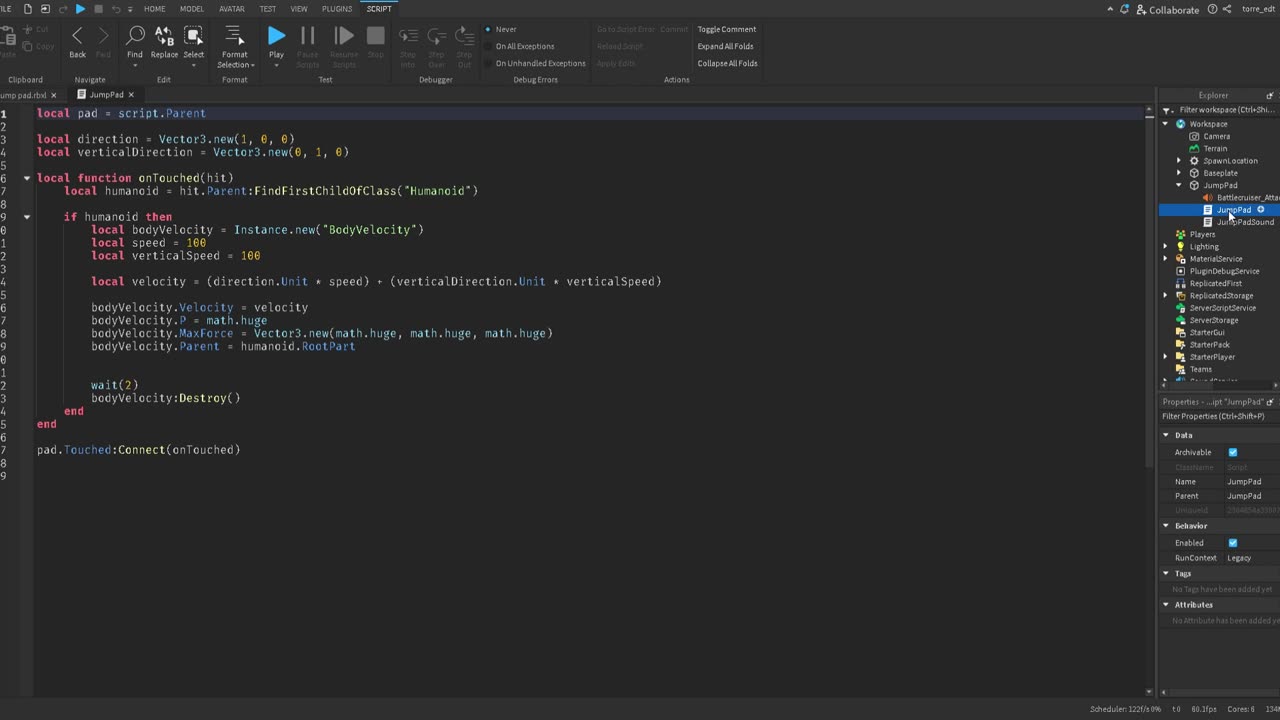Undock the Properties panel
Image resolution: width=1280 pixels, height=720 pixels.
[x=1270, y=402]
